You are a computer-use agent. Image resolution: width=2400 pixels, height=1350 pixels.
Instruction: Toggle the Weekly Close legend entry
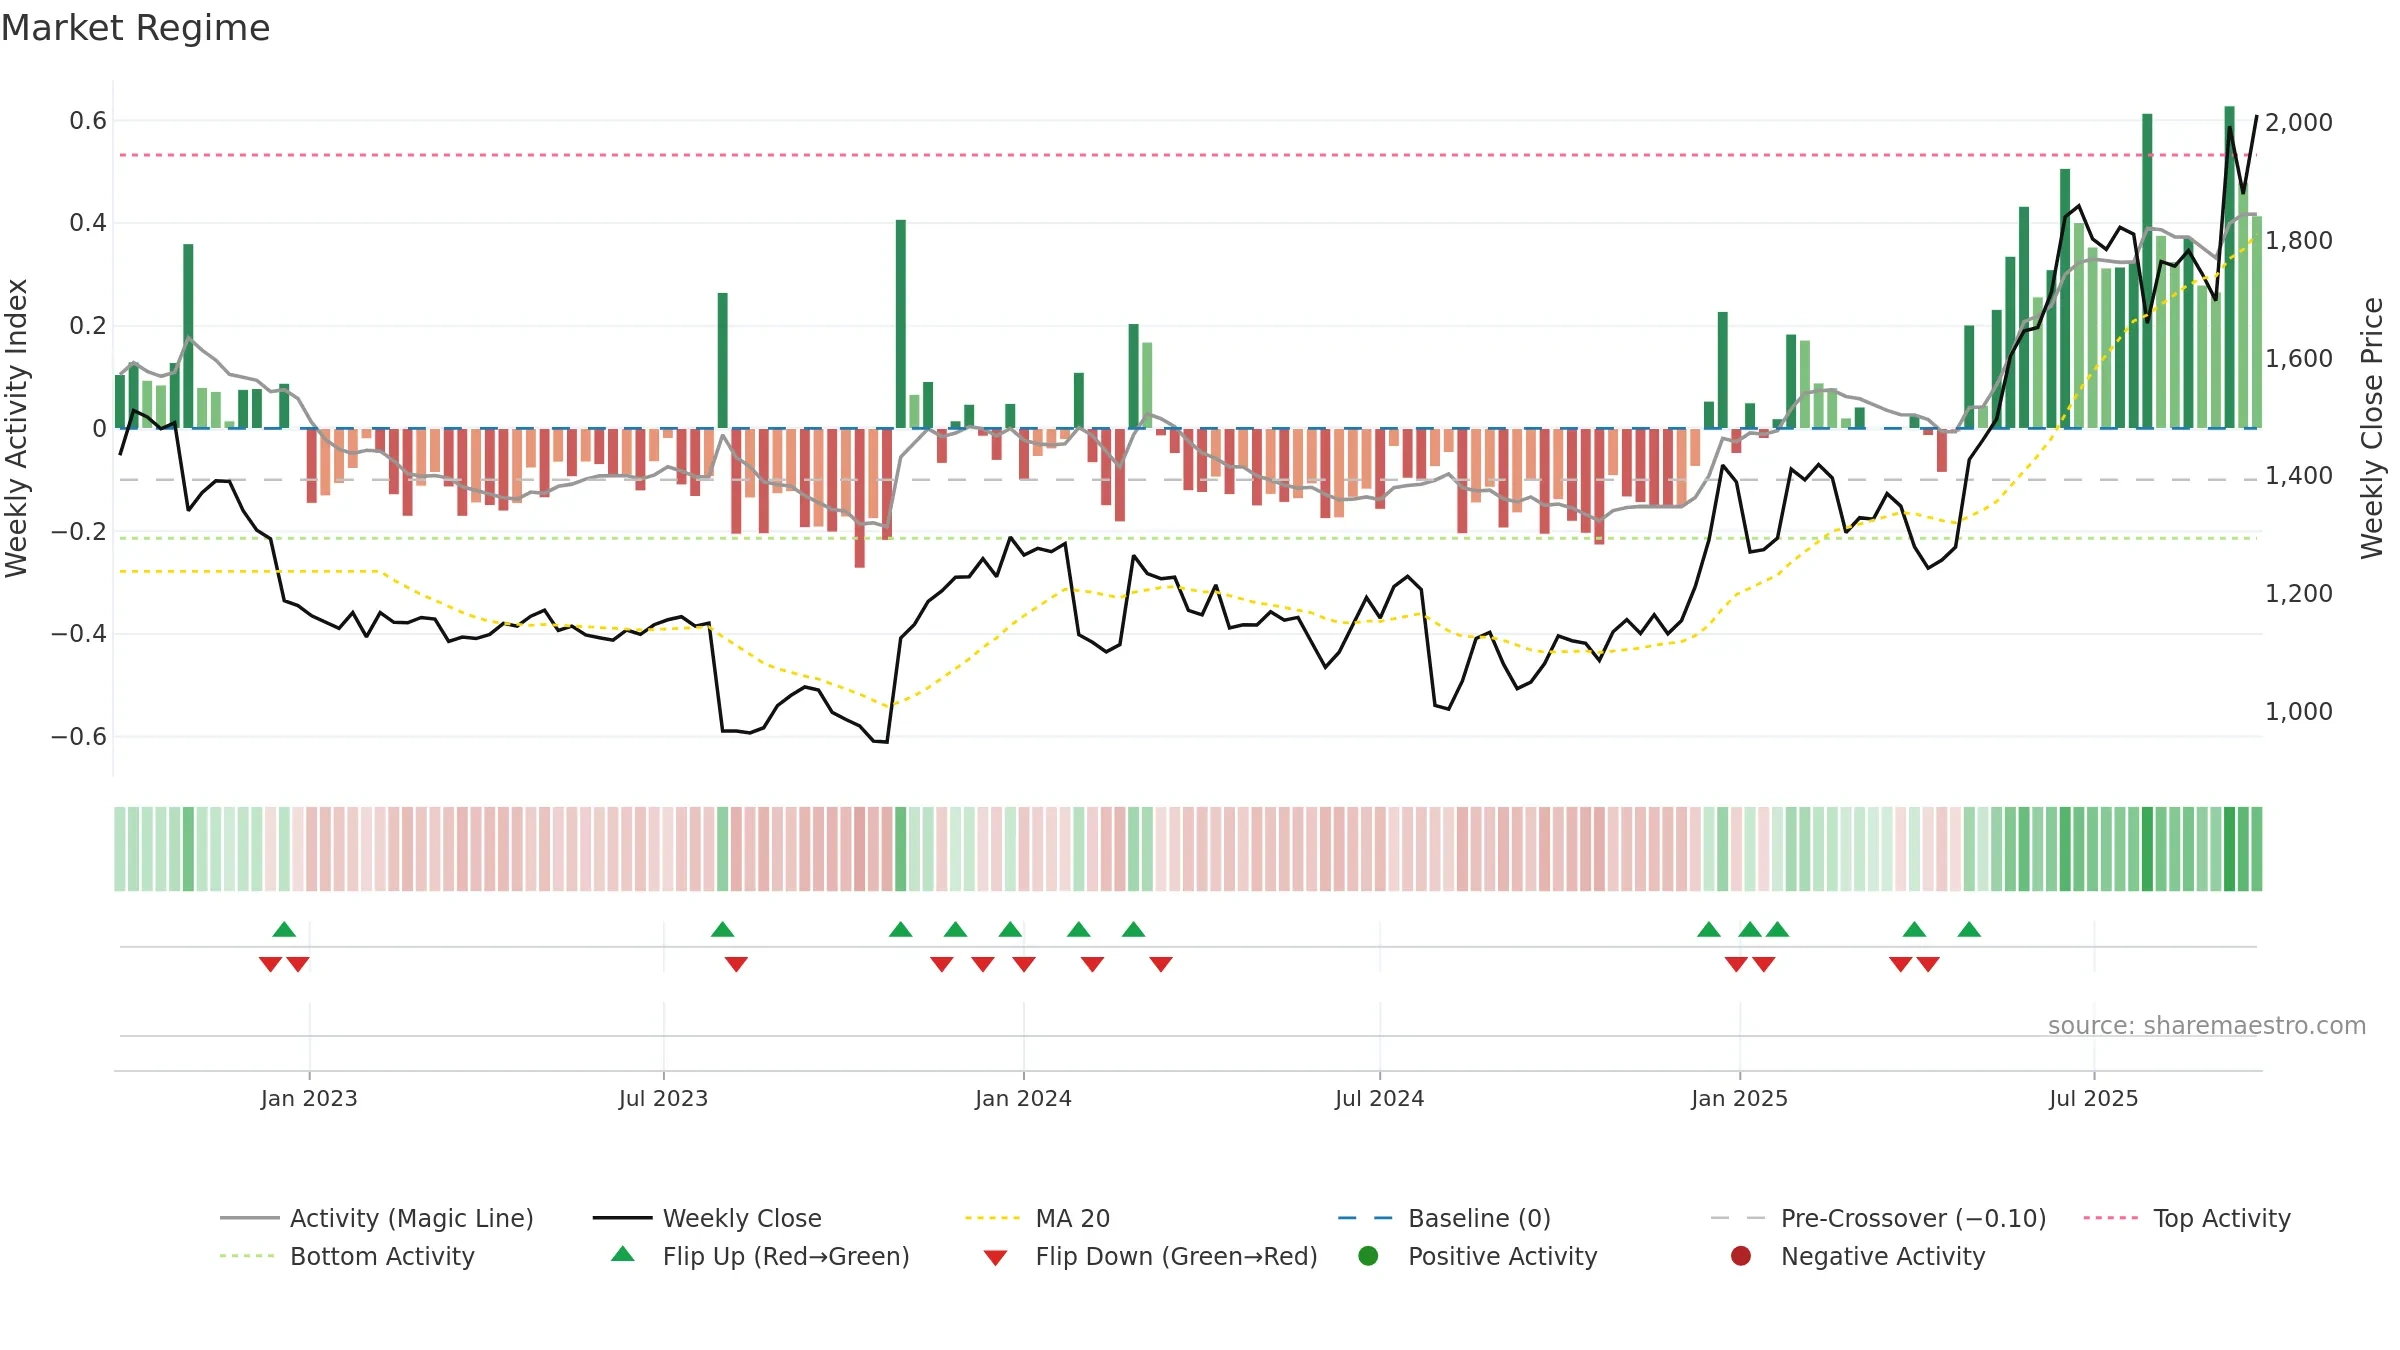coord(707,1218)
